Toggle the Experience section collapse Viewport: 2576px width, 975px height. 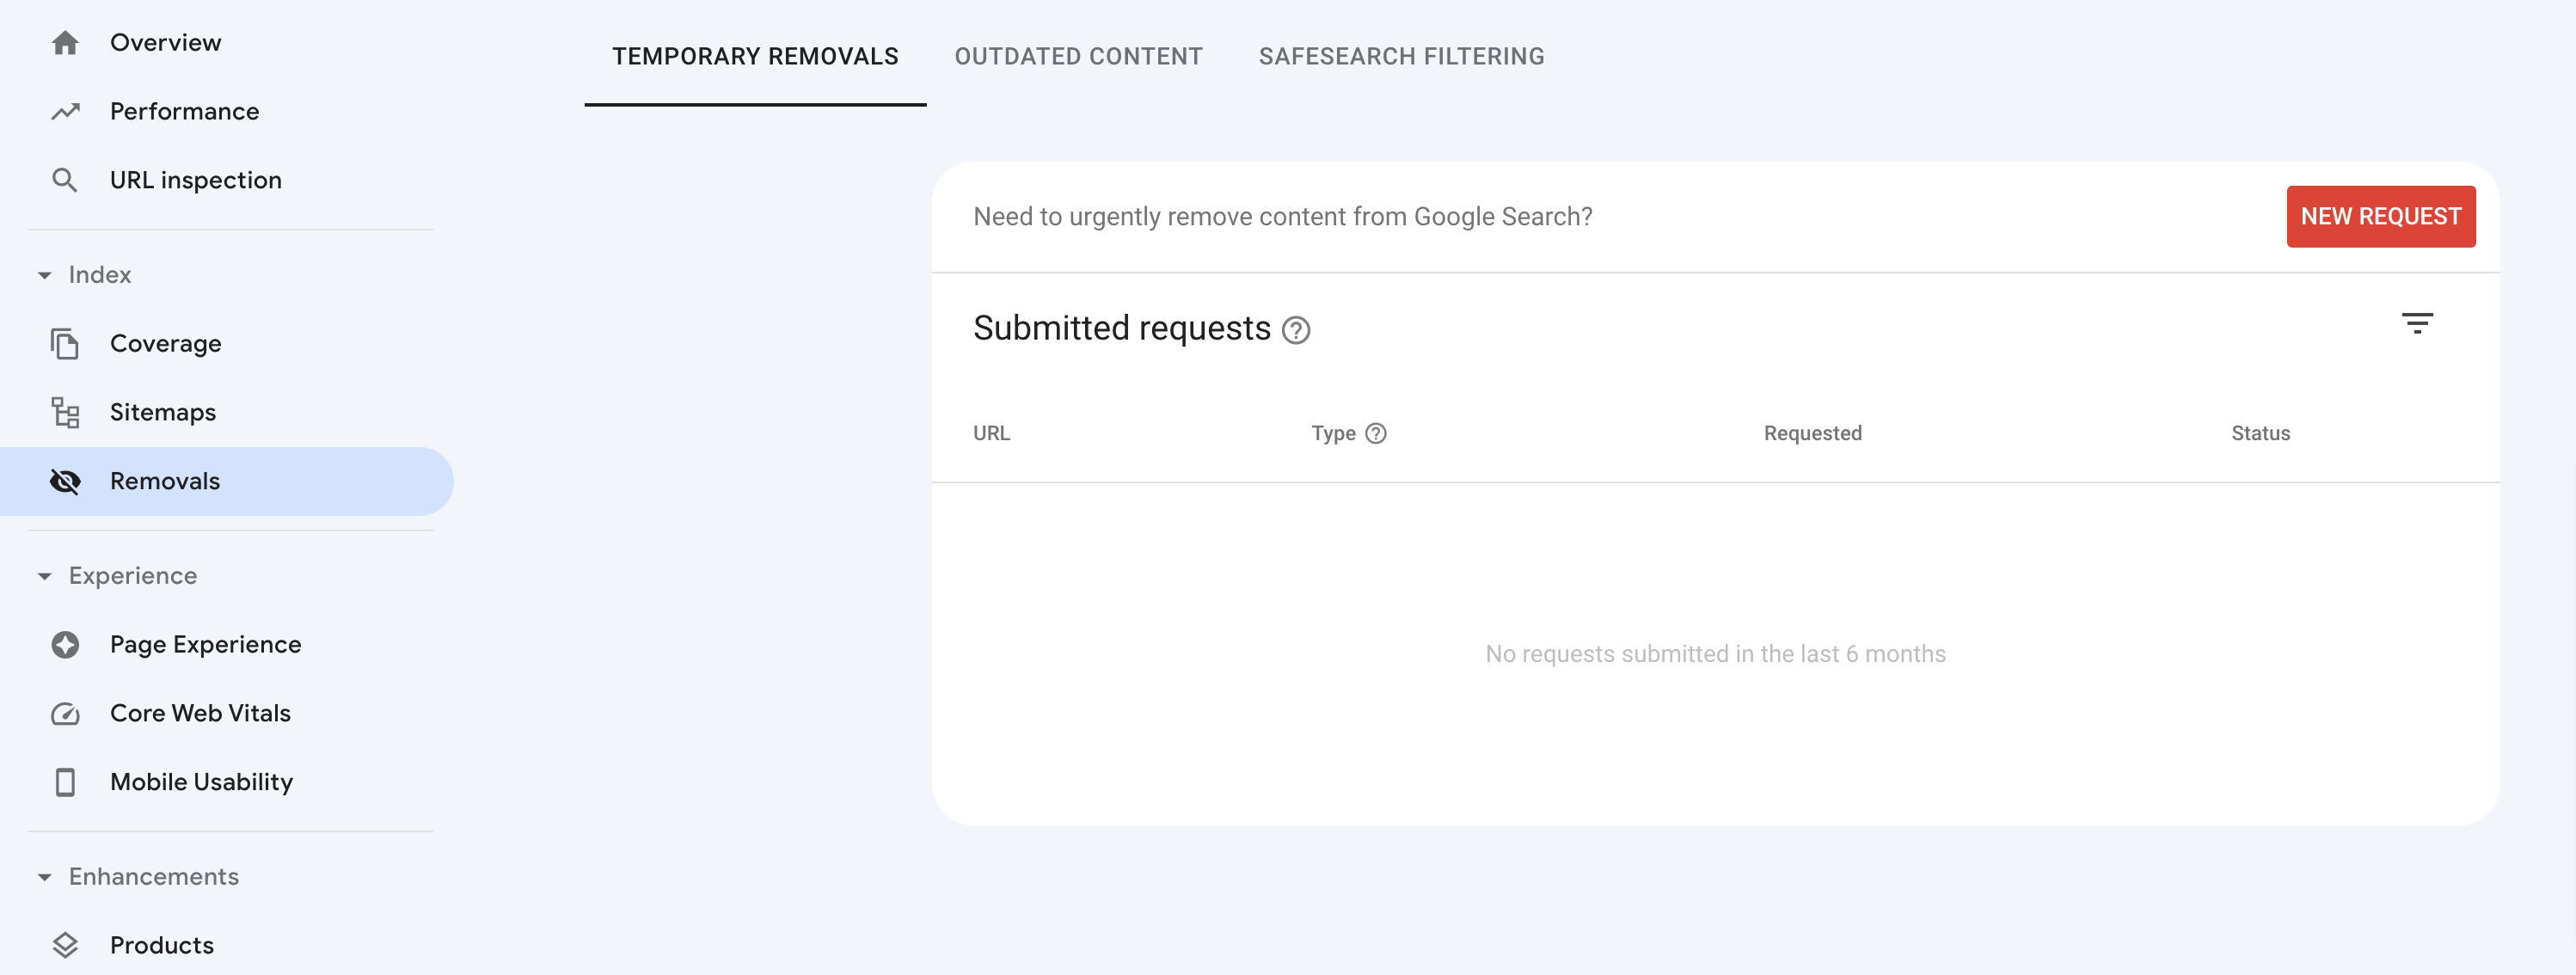point(46,575)
